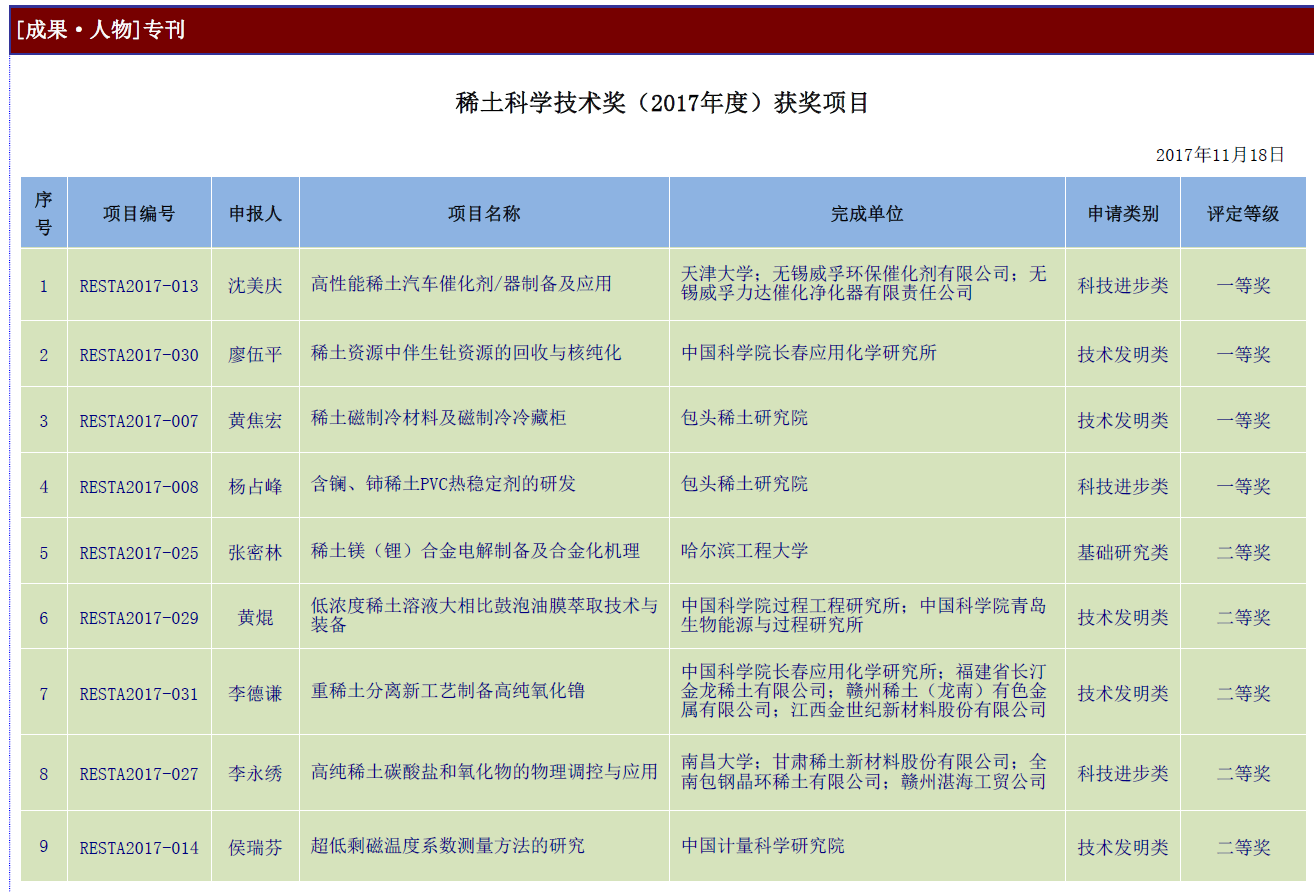Click the 评定等级 column header
1314x892 pixels.
point(1243,213)
